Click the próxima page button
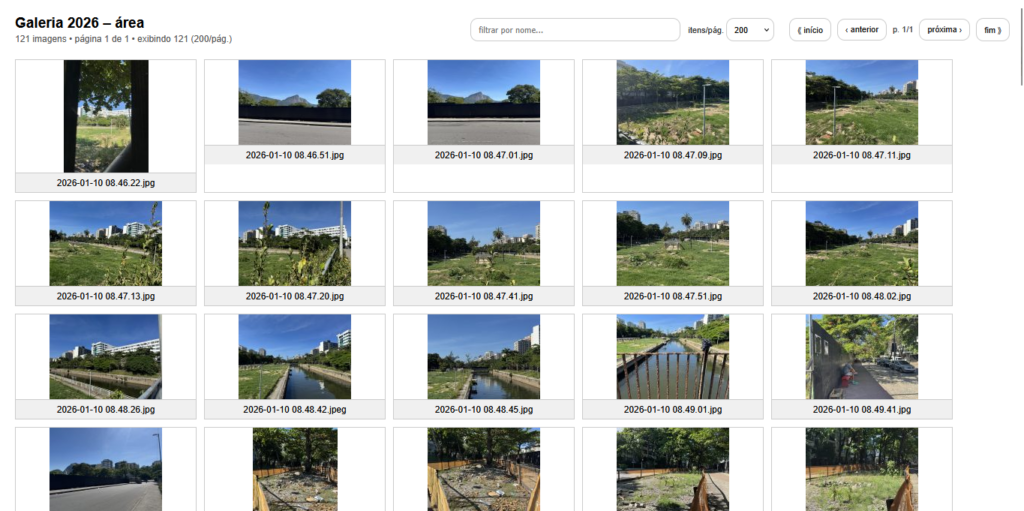Viewport: 1024px width, 511px height. point(944,30)
